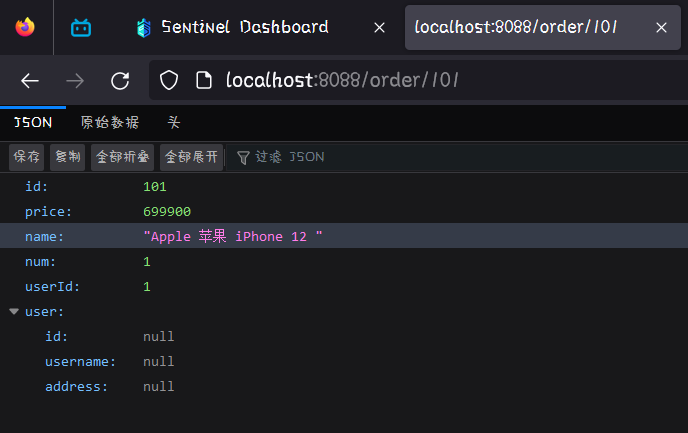Viewport: 688px width, 433px height.
Task: Select the price value 699900
Action: pyautogui.click(x=167, y=211)
